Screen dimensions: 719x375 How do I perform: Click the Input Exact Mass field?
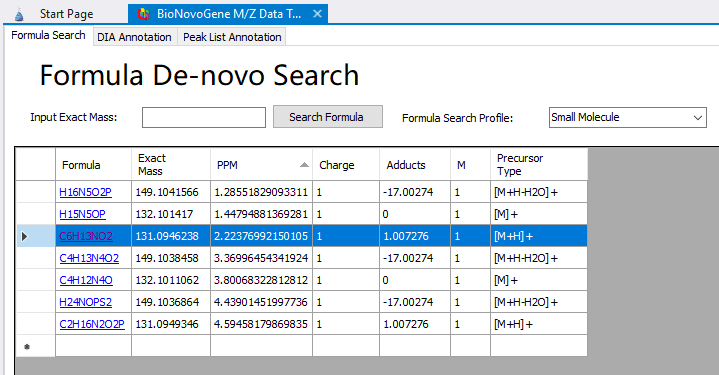click(x=204, y=117)
